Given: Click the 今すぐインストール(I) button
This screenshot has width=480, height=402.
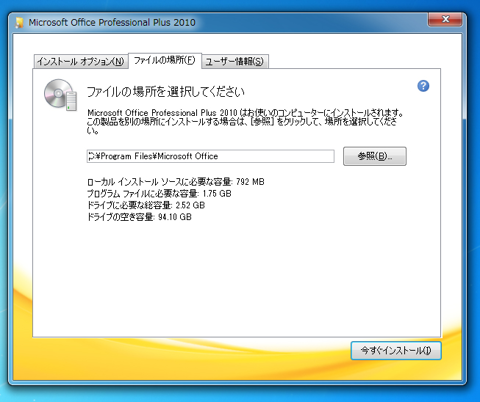Looking at the screenshot, I should (396, 350).
